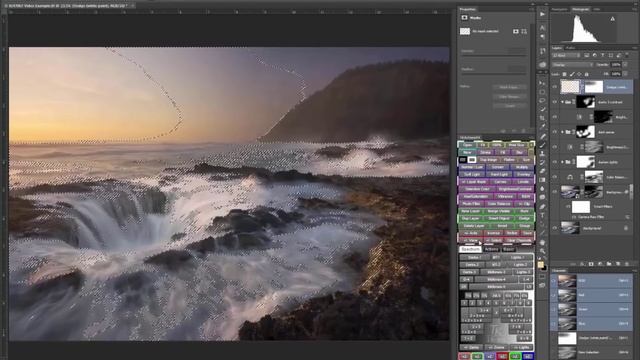Select the Eraser tool
640x360 pixels.
point(542,171)
